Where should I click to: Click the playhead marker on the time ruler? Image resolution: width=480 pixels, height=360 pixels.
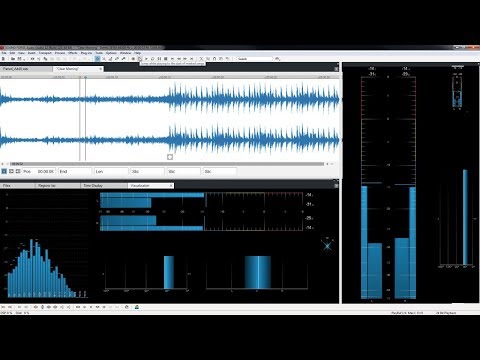pyautogui.click(x=85, y=77)
